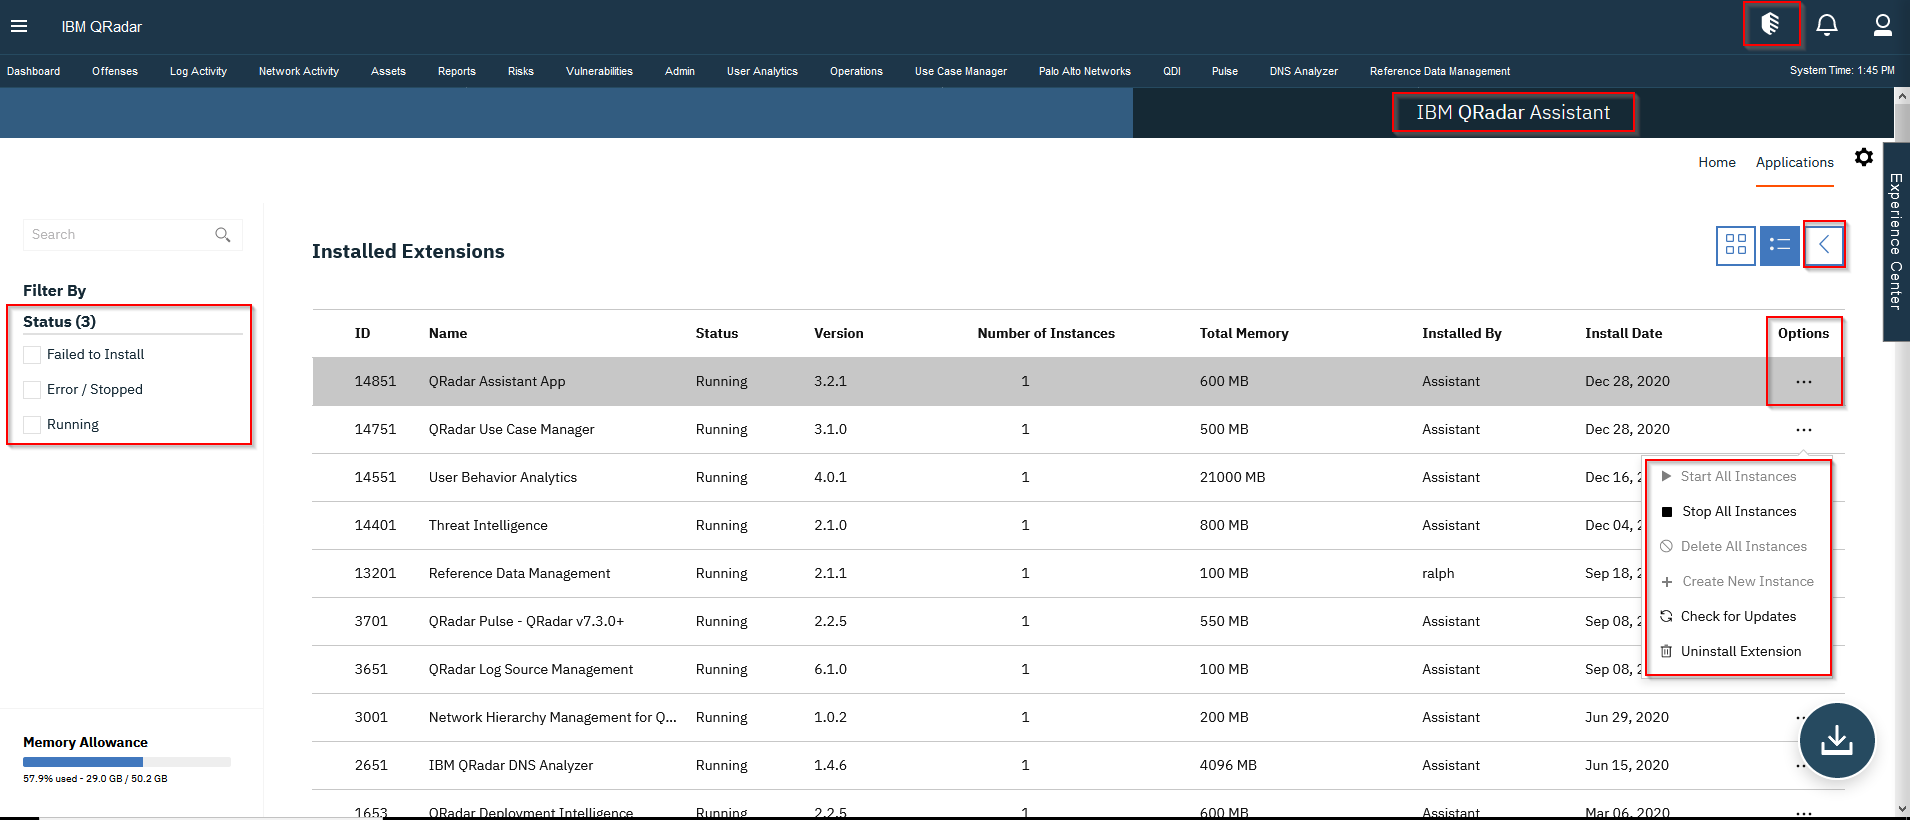Screen dimensions: 1910x820
Task: Click the round download button
Action: click(1837, 741)
